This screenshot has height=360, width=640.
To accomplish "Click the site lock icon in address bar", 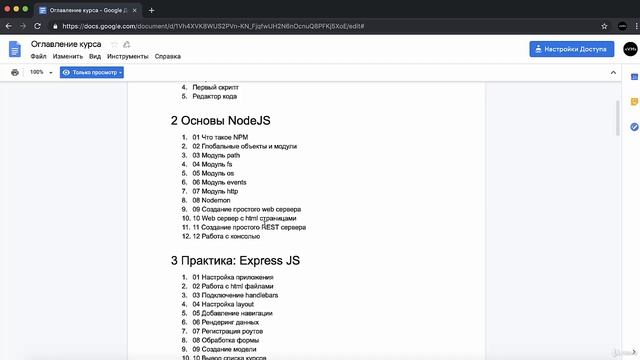I will click(56, 26).
